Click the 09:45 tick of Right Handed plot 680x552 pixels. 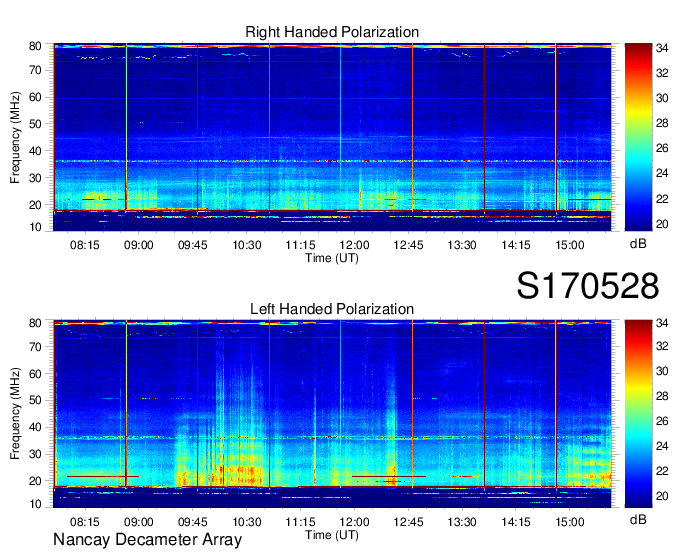click(193, 245)
